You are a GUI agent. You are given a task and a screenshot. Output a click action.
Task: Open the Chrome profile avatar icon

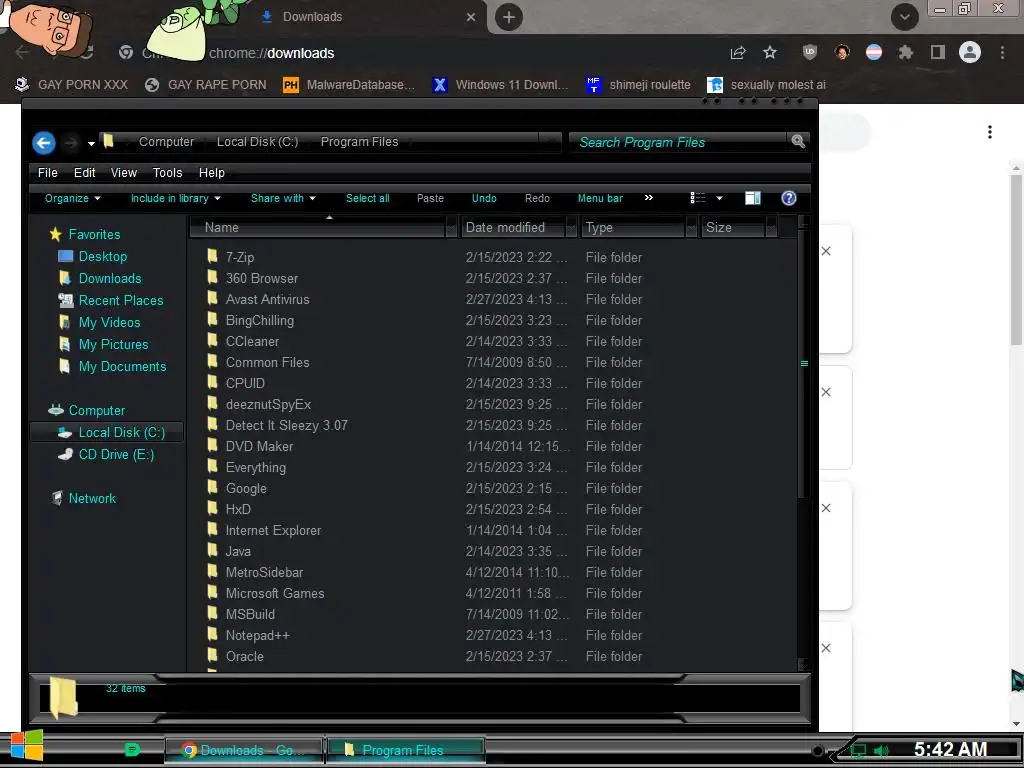970,52
